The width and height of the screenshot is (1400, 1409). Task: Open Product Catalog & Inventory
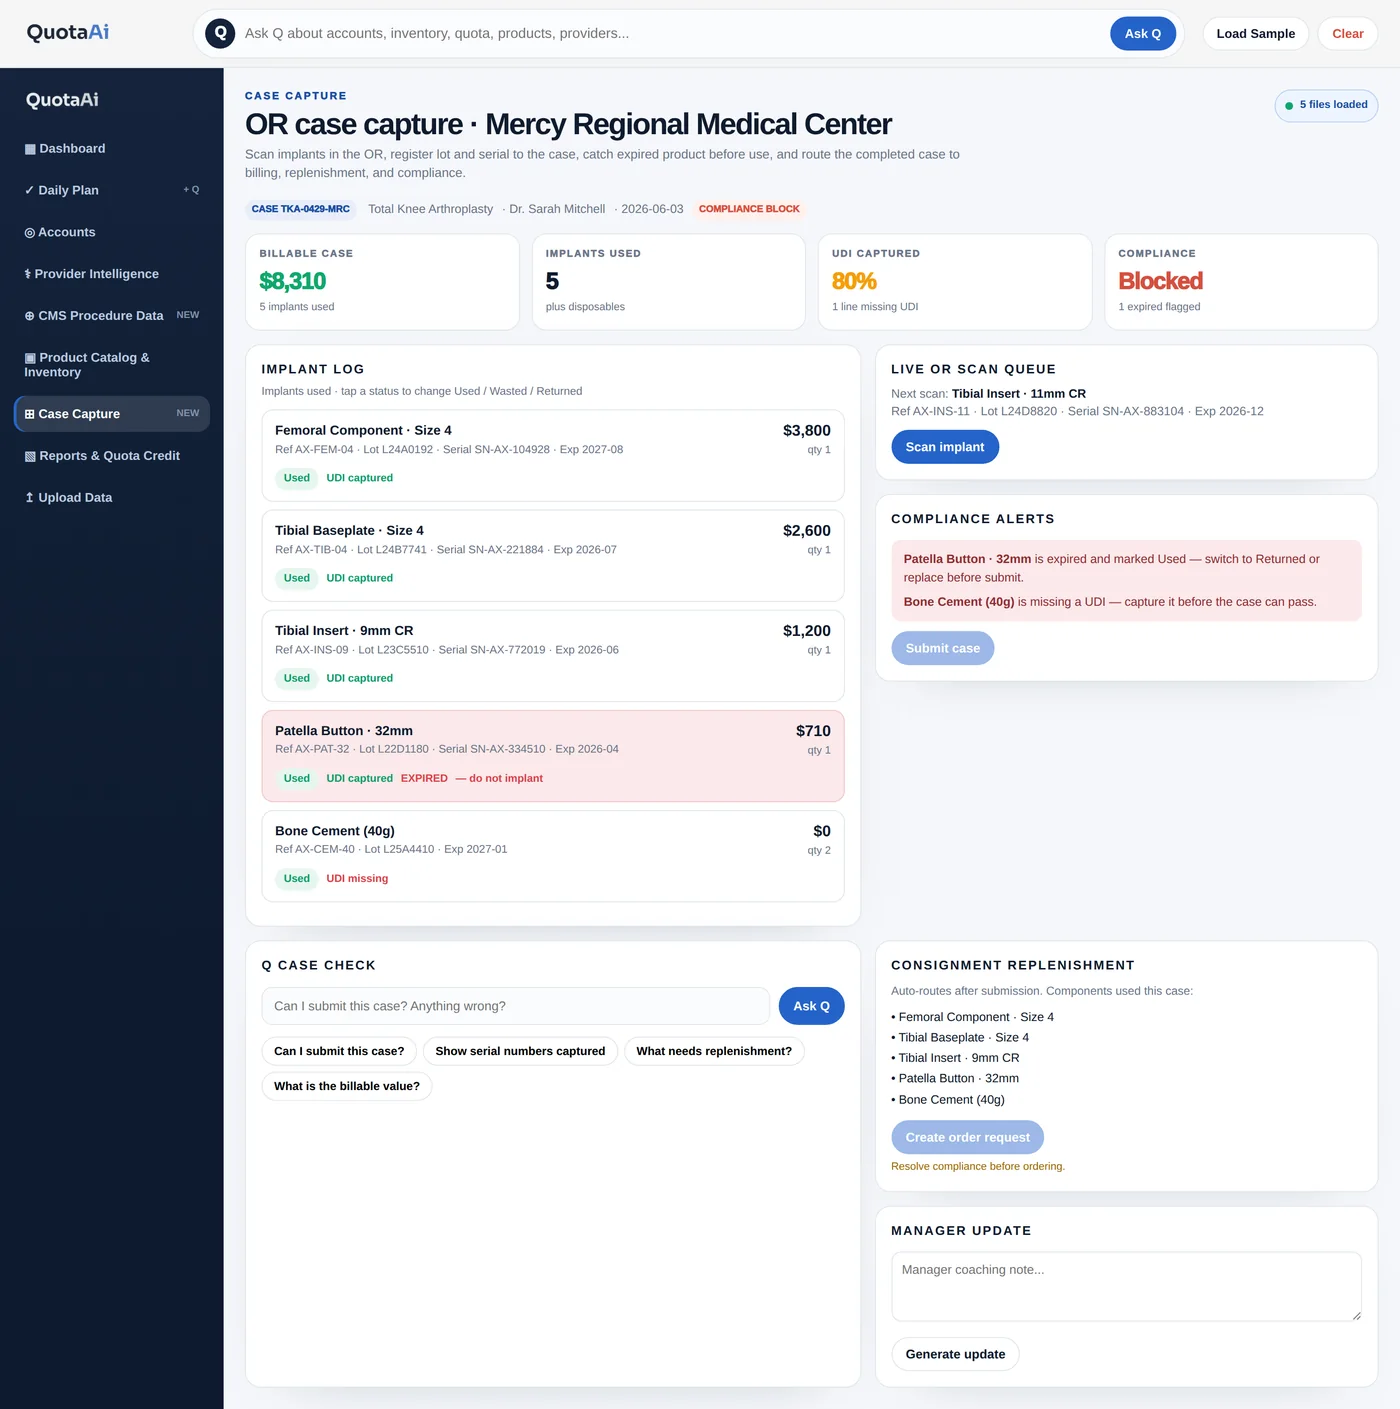[112, 365]
